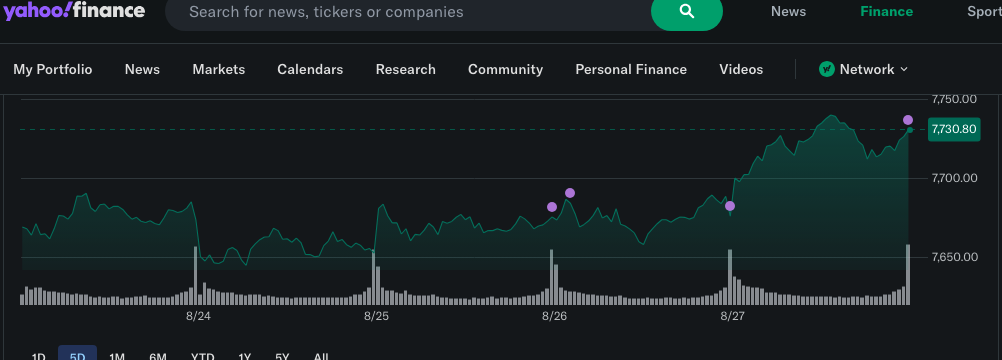
Task: Click the tall volume bar at 8/27
Action: pos(730,277)
